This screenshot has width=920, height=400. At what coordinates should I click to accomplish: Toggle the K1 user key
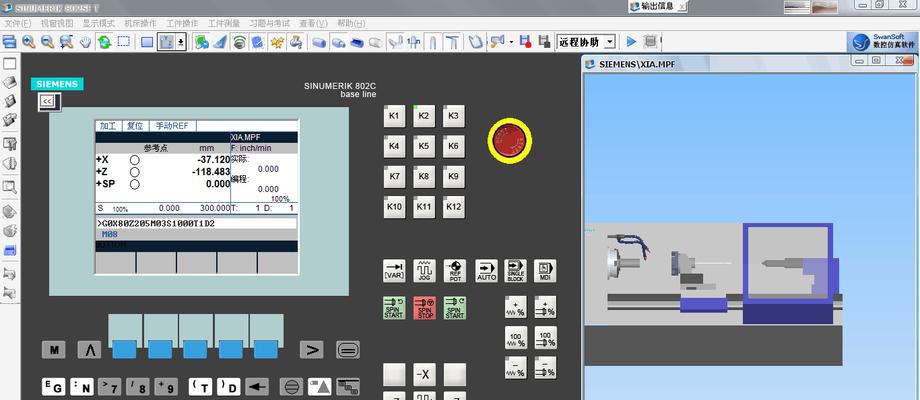coord(394,116)
